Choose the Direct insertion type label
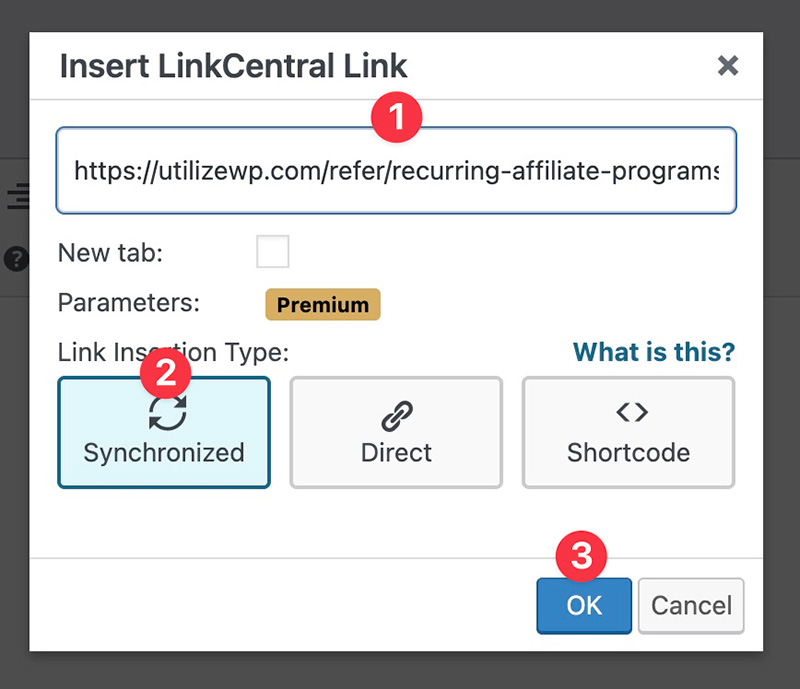800x689 pixels. tap(396, 452)
